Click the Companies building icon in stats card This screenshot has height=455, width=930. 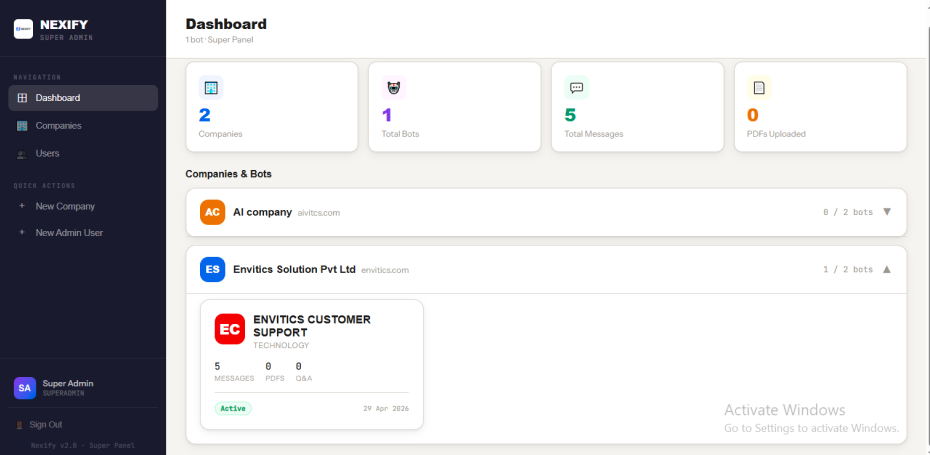click(x=211, y=88)
